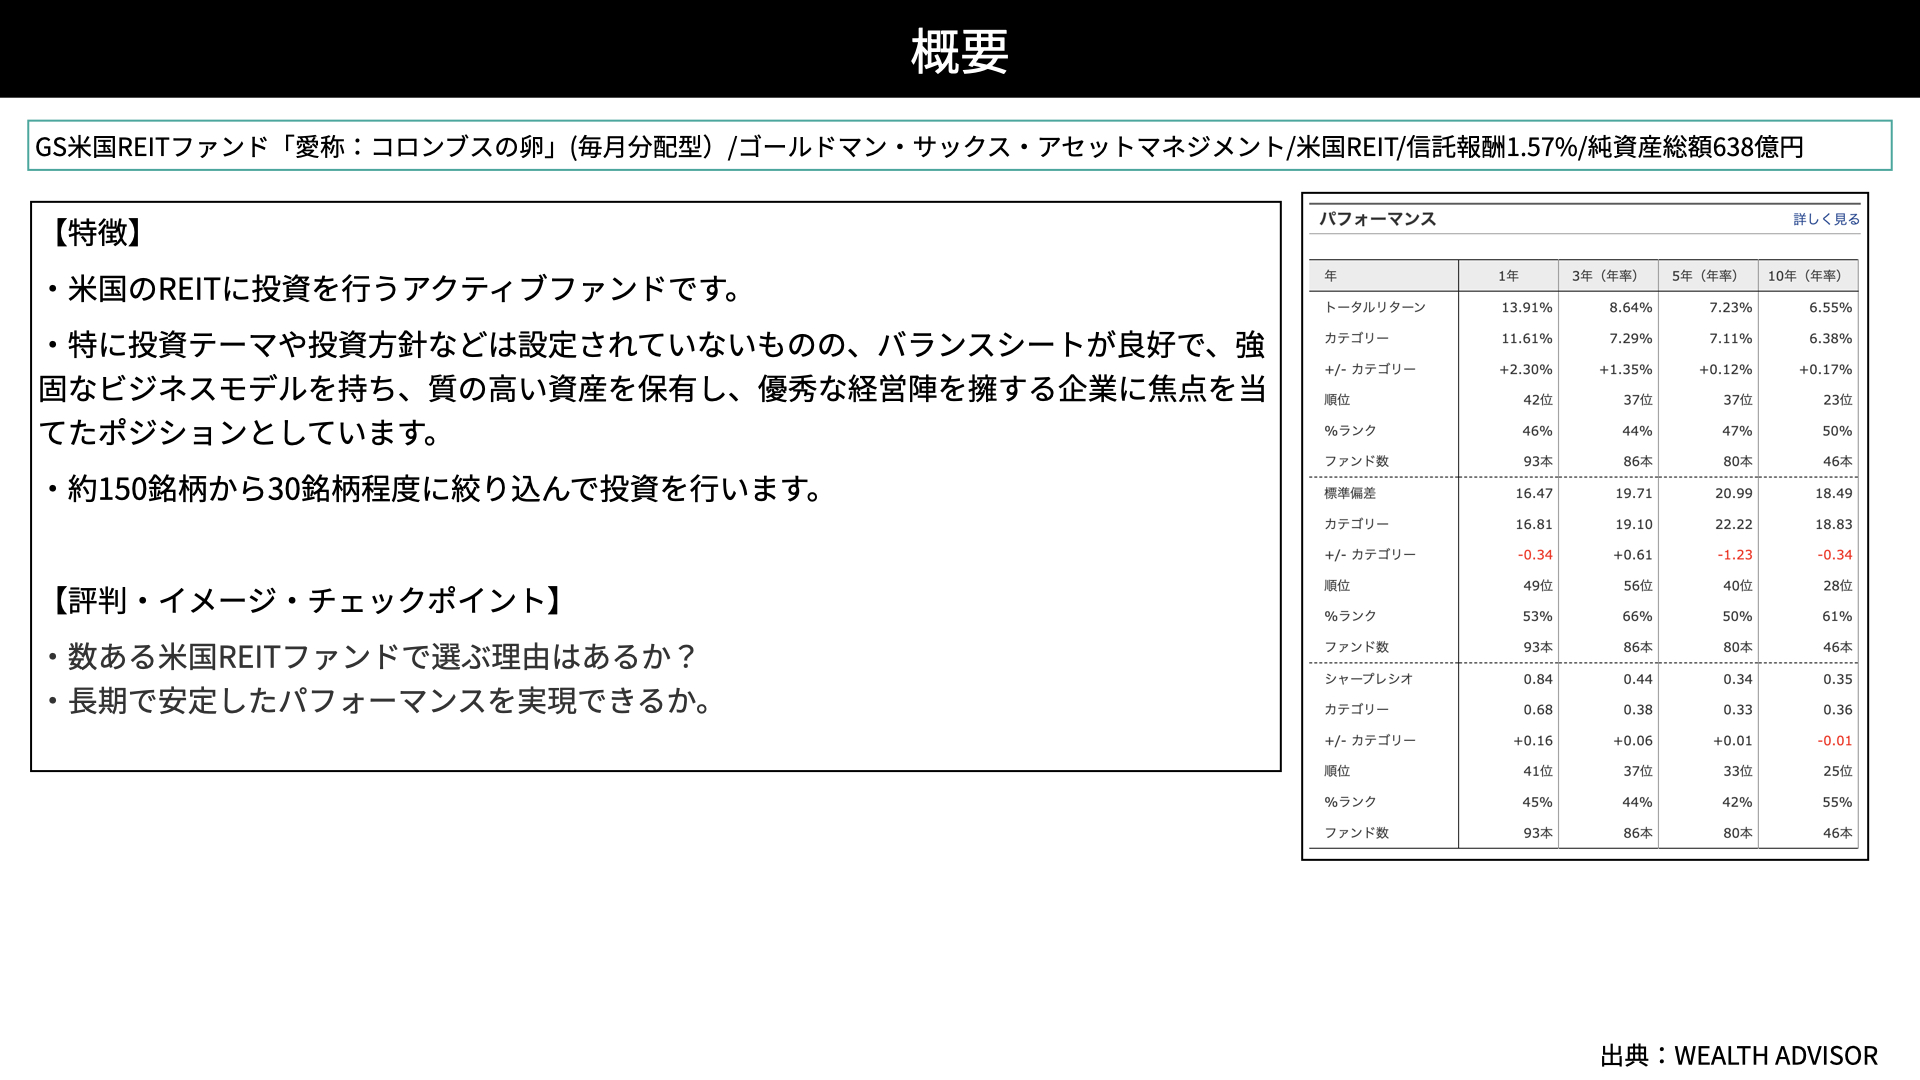Click the 11.61% category value
Screen dimensions: 1920x1080
pyautogui.click(x=1527, y=339)
